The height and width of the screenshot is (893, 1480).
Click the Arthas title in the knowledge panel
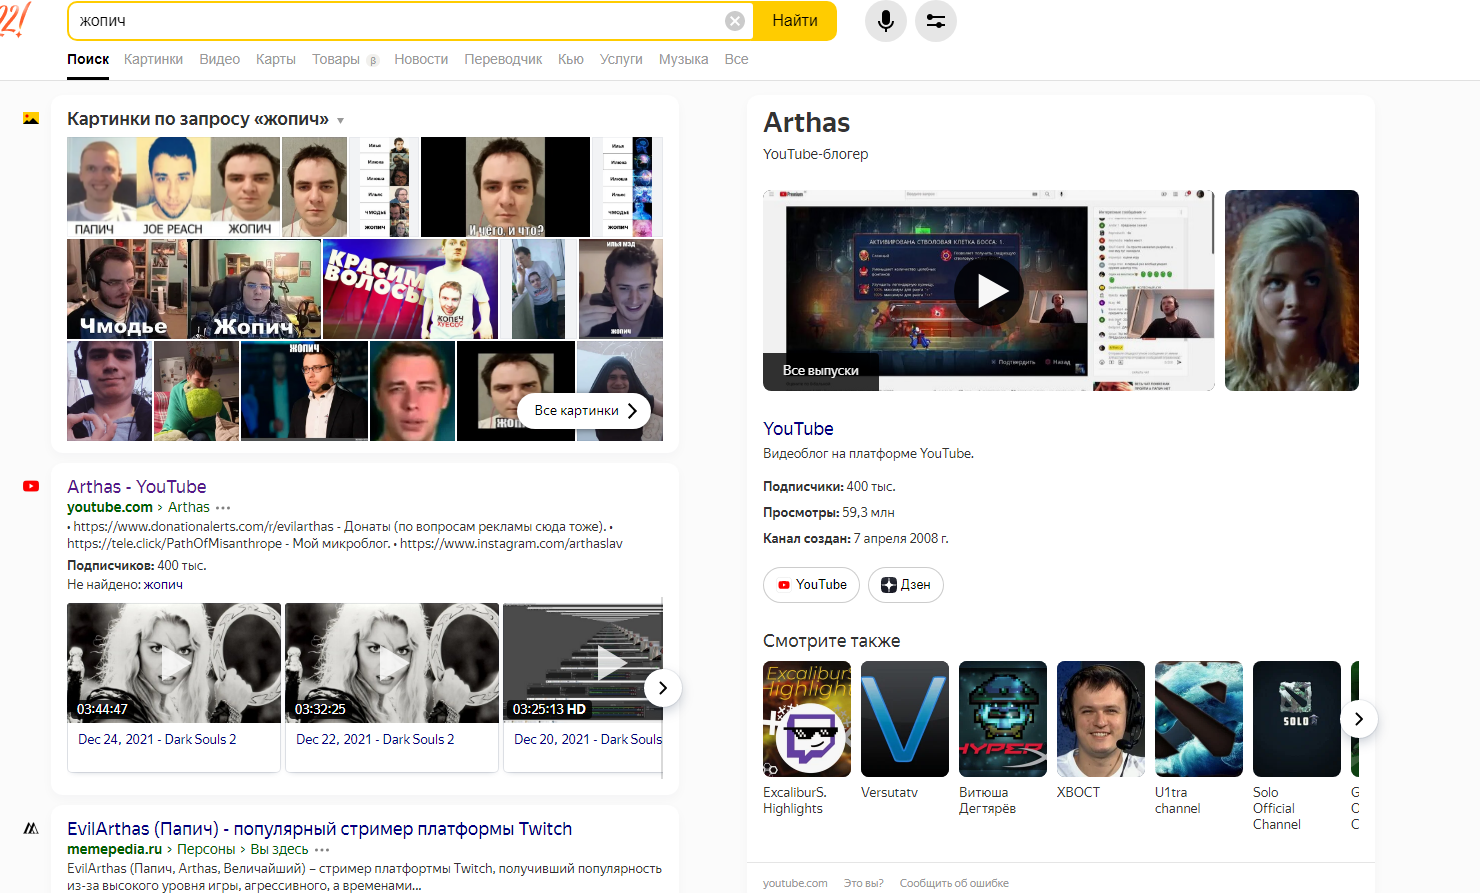pyautogui.click(x=807, y=123)
